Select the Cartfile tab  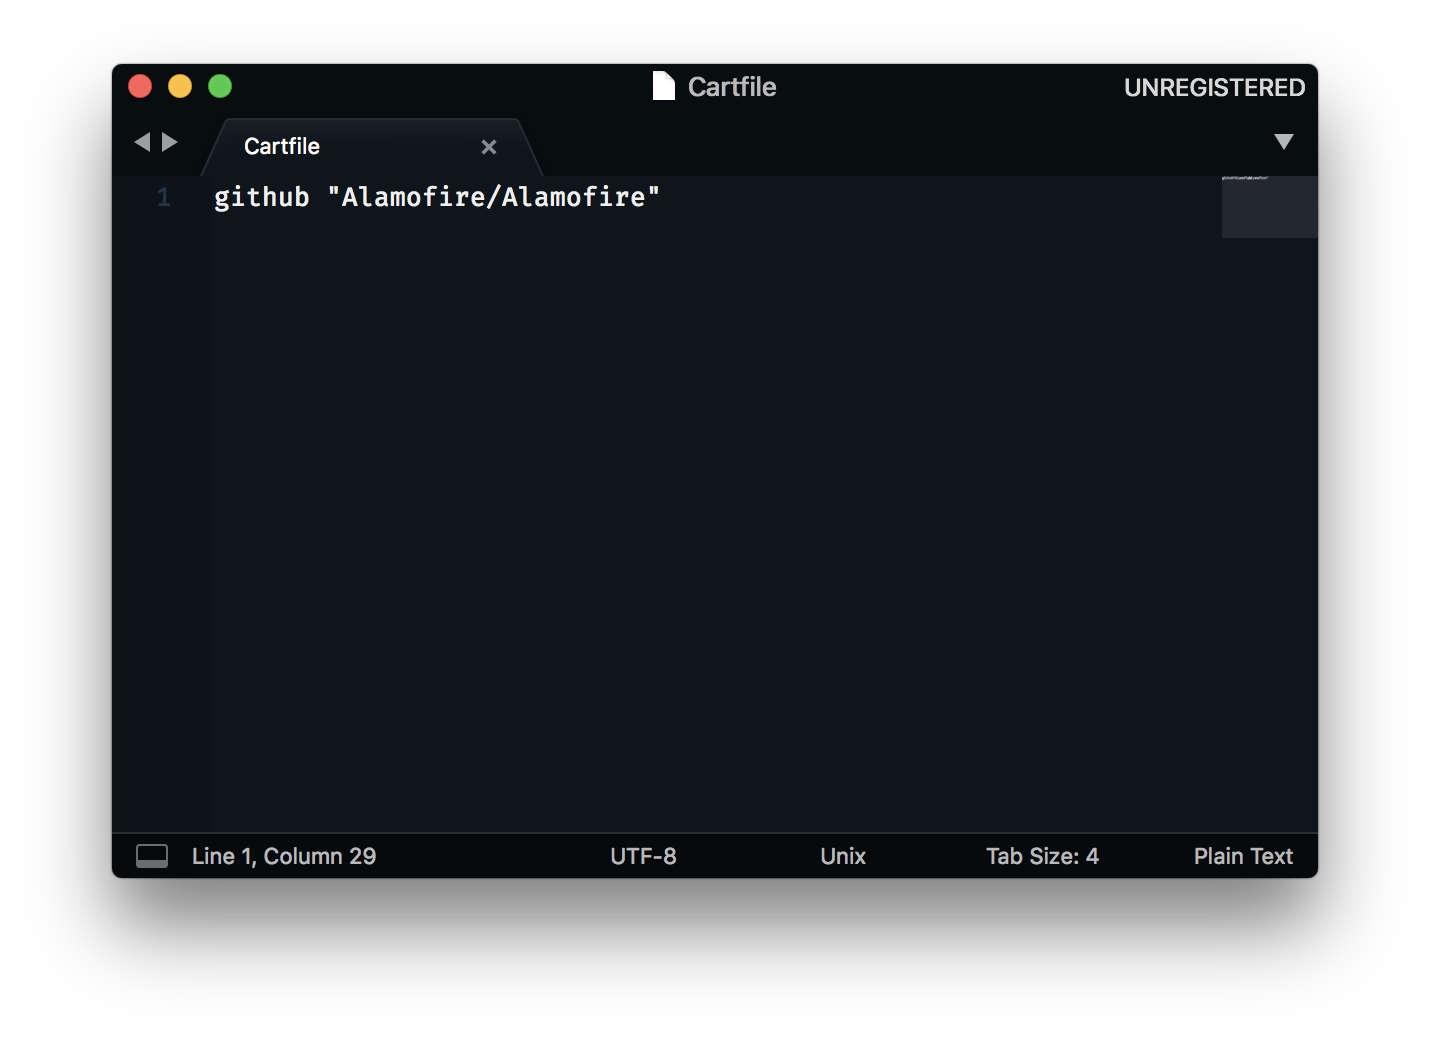coord(372,147)
